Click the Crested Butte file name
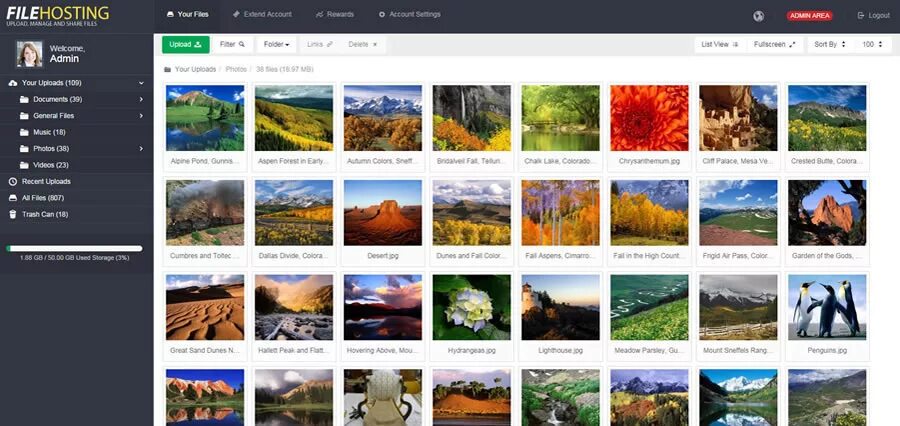This screenshot has height=426, width=900. (827, 161)
